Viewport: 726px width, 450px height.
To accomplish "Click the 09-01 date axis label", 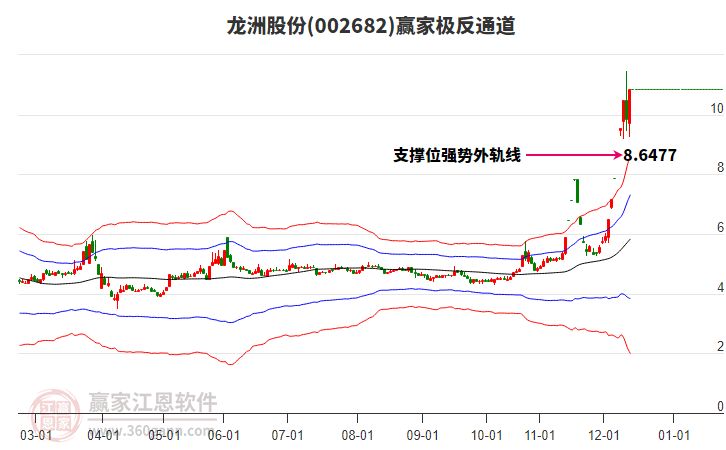I will [x=423, y=435].
